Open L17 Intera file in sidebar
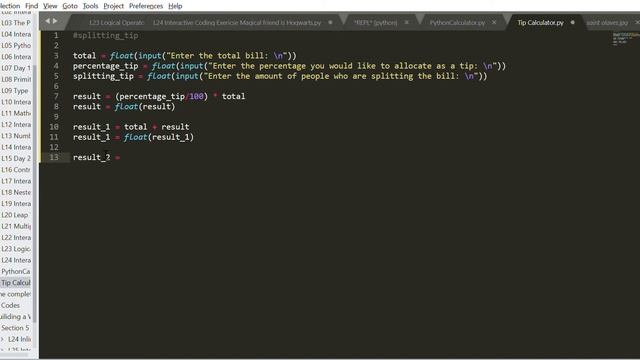Viewport: 640px width, 360px height. [x=16, y=181]
